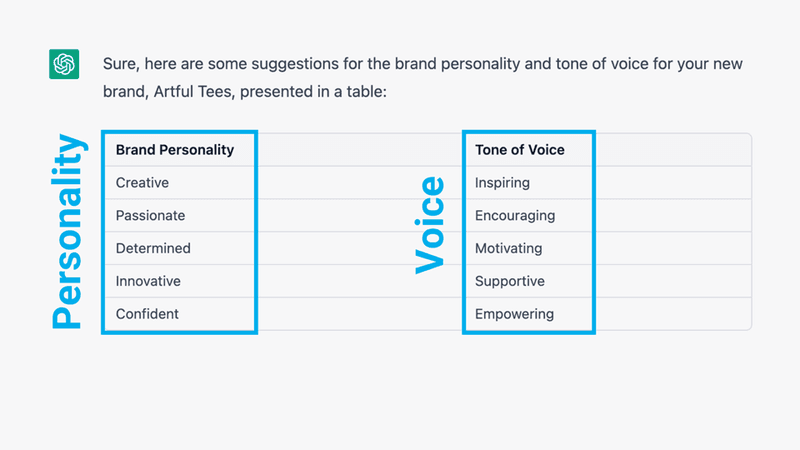Click the Motivating table cell
Image resolution: width=800 pixels, height=450 pixels.
coord(508,248)
